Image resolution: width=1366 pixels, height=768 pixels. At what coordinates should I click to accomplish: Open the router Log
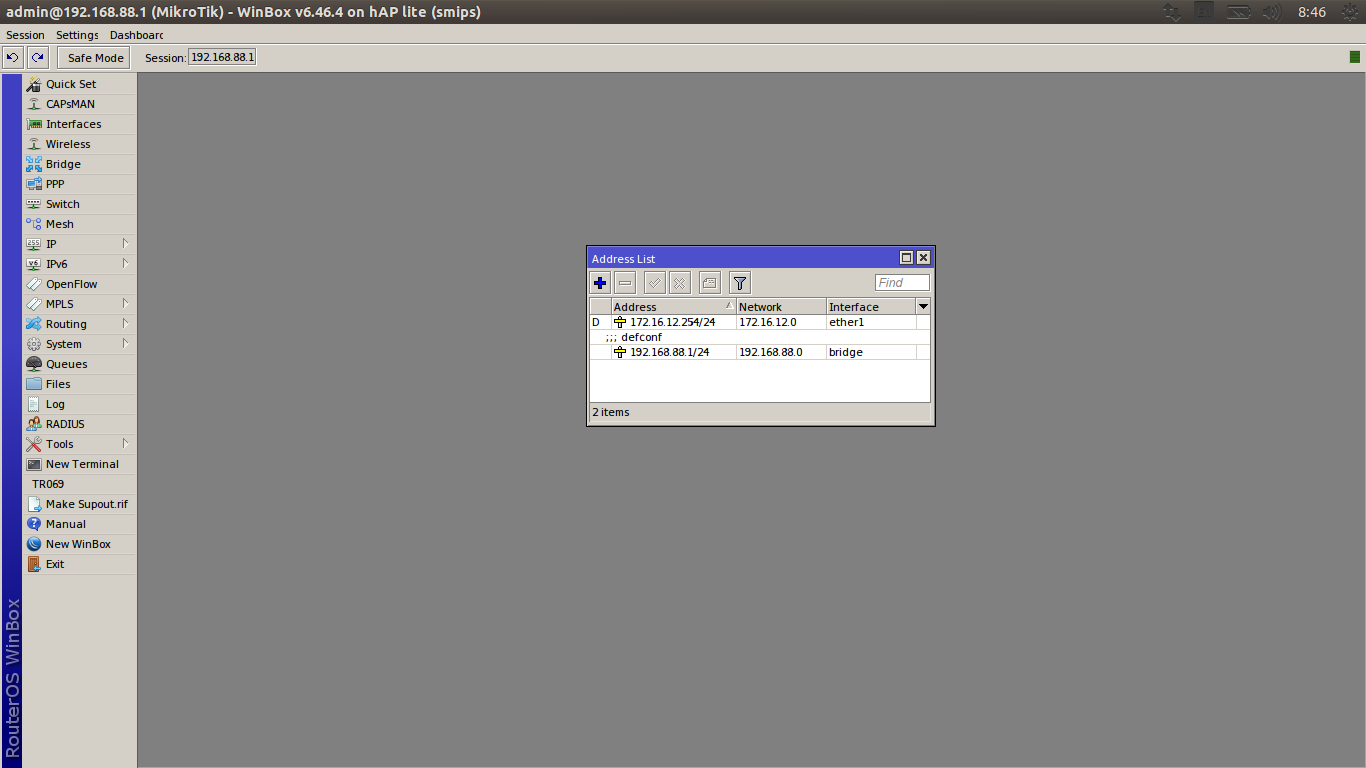79,404
